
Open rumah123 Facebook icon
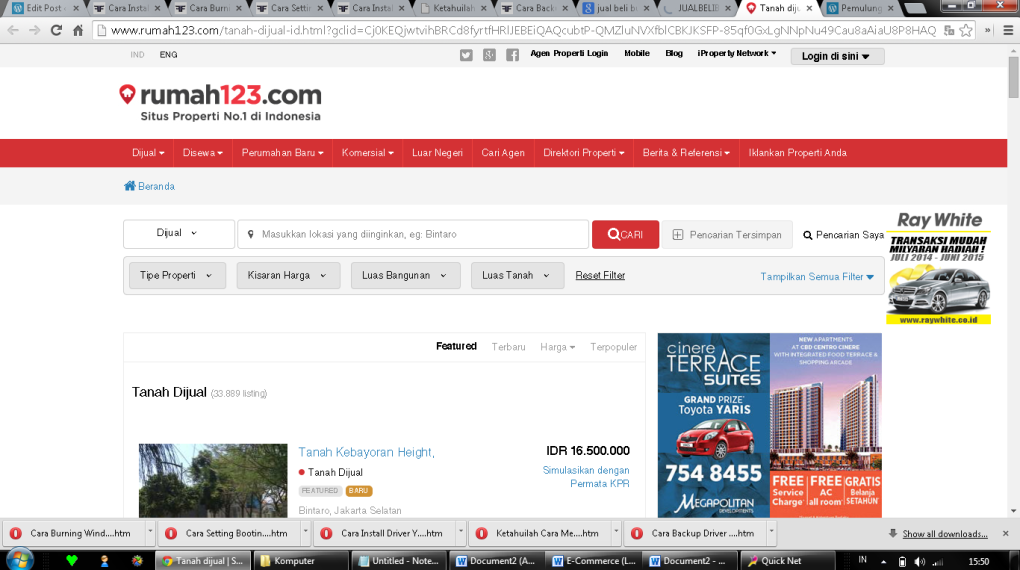coord(513,55)
